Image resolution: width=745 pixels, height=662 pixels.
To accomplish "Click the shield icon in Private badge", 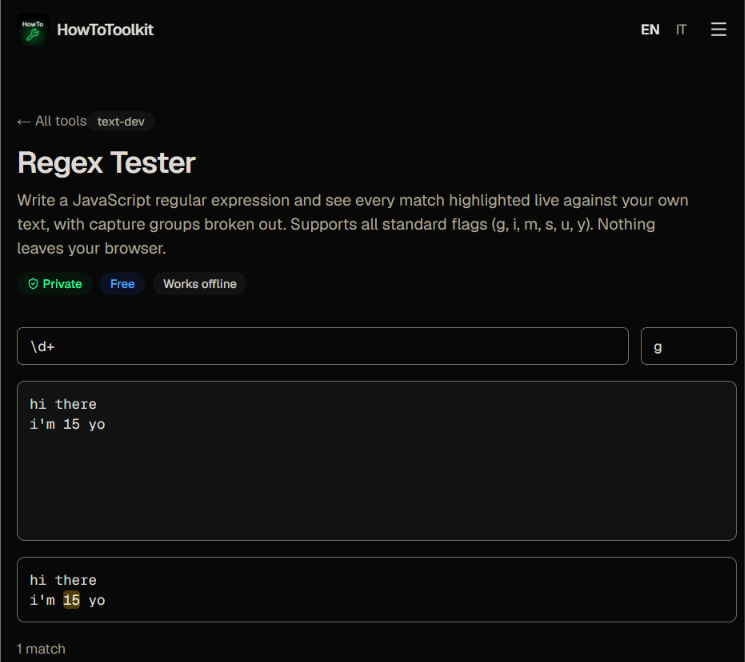I will [x=33, y=284].
